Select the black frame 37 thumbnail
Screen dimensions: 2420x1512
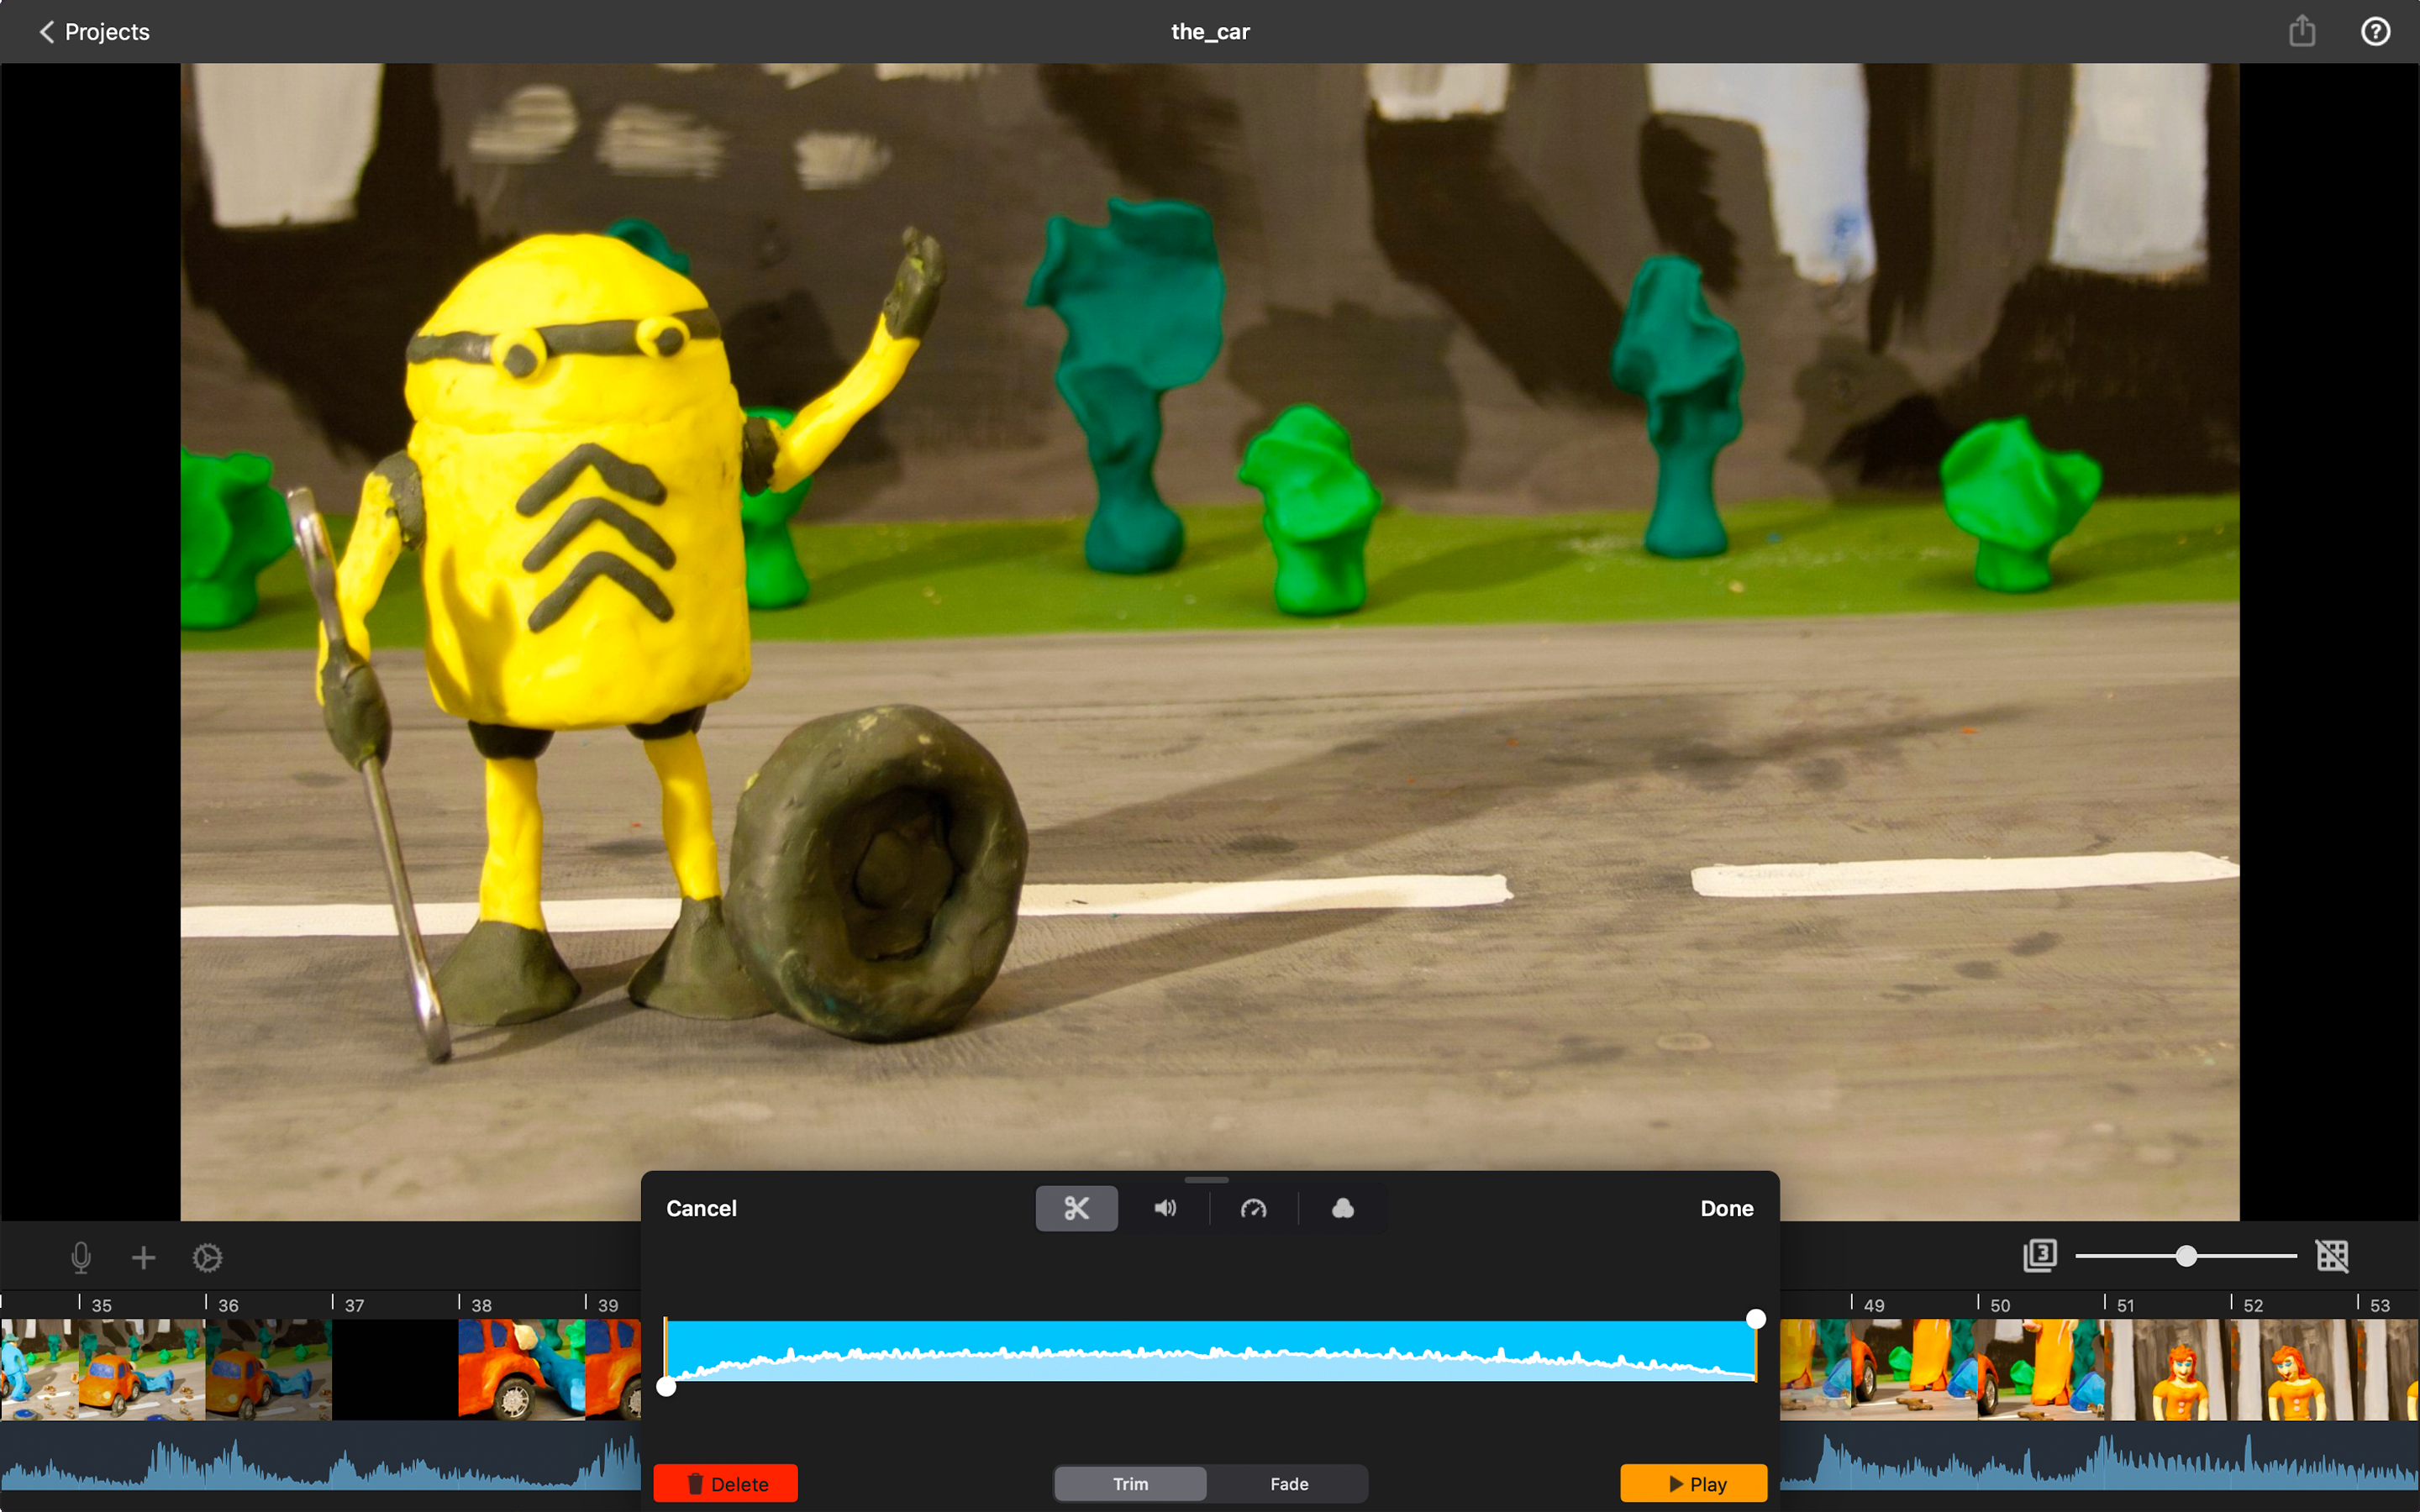coord(395,1369)
